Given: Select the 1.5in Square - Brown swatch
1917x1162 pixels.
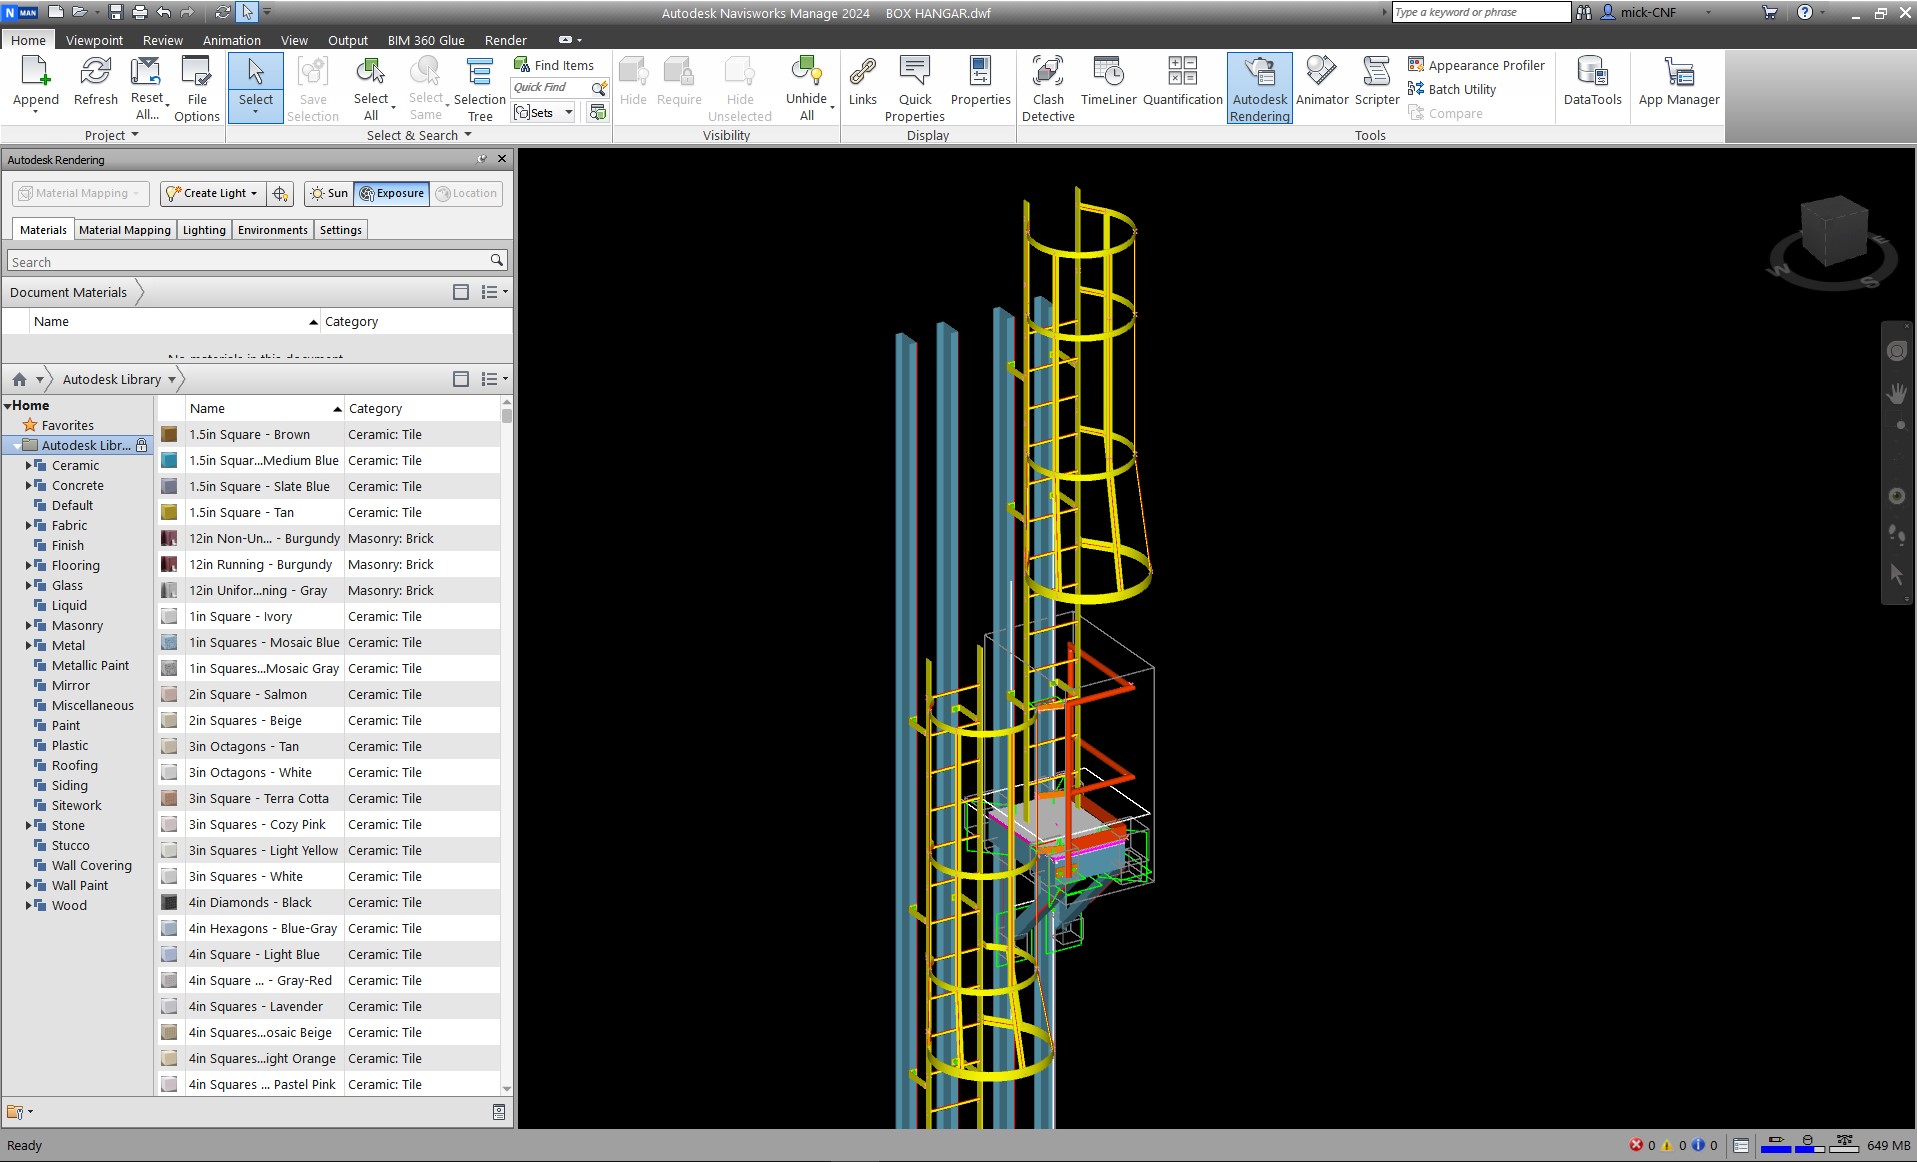Looking at the screenshot, I should 170,434.
